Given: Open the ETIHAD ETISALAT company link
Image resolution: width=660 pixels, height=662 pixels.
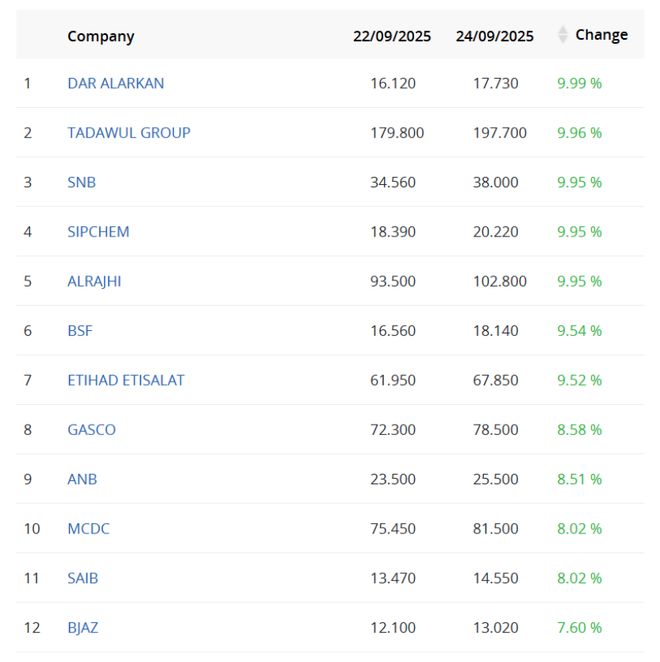Looking at the screenshot, I should pos(126,380).
